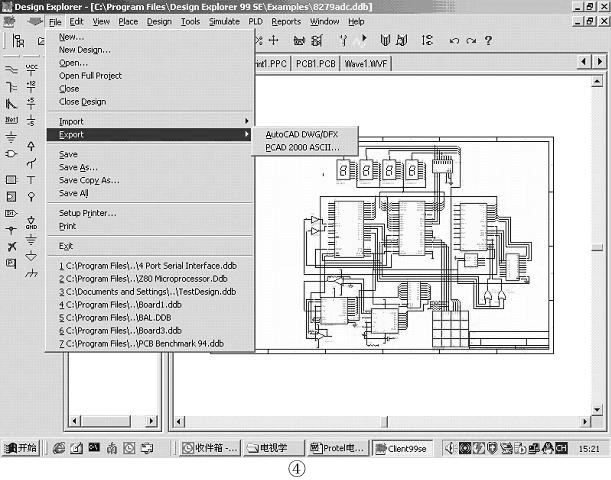Click the Help question mark toolbar icon
Screen dimensions: 611x480
coord(488,41)
